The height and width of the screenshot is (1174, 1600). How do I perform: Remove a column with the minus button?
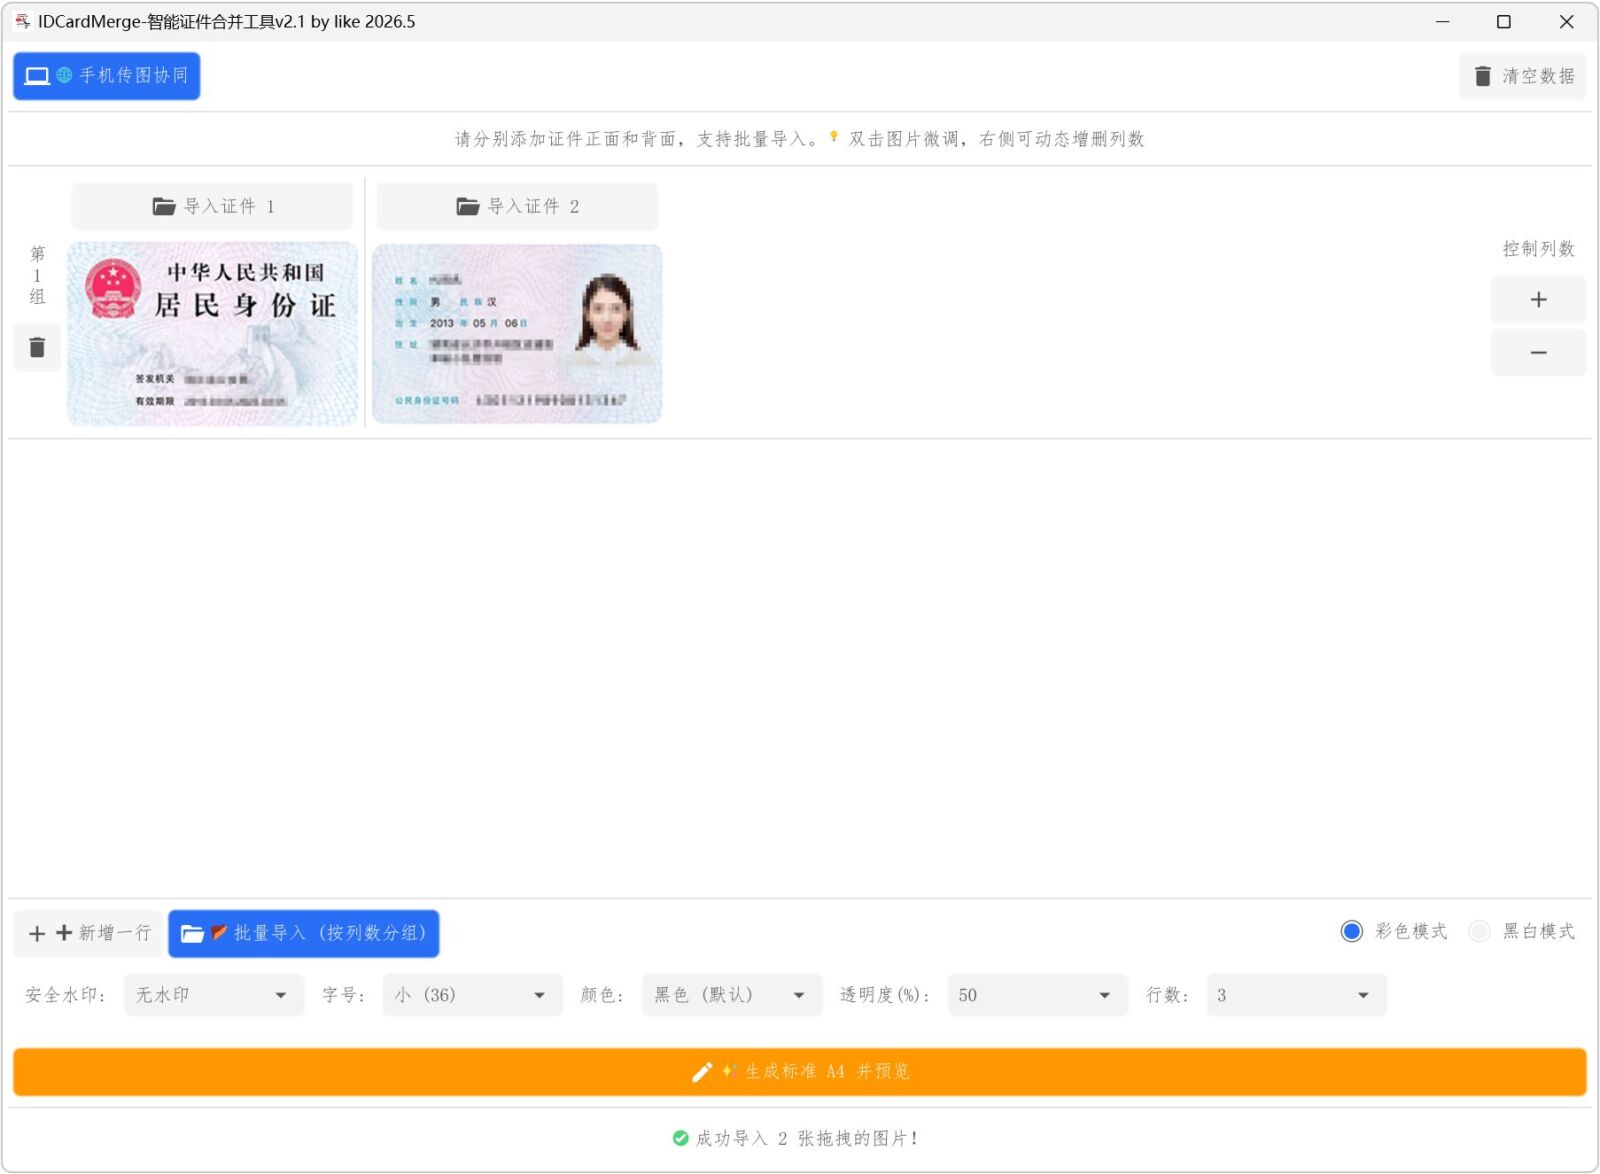1538,353
